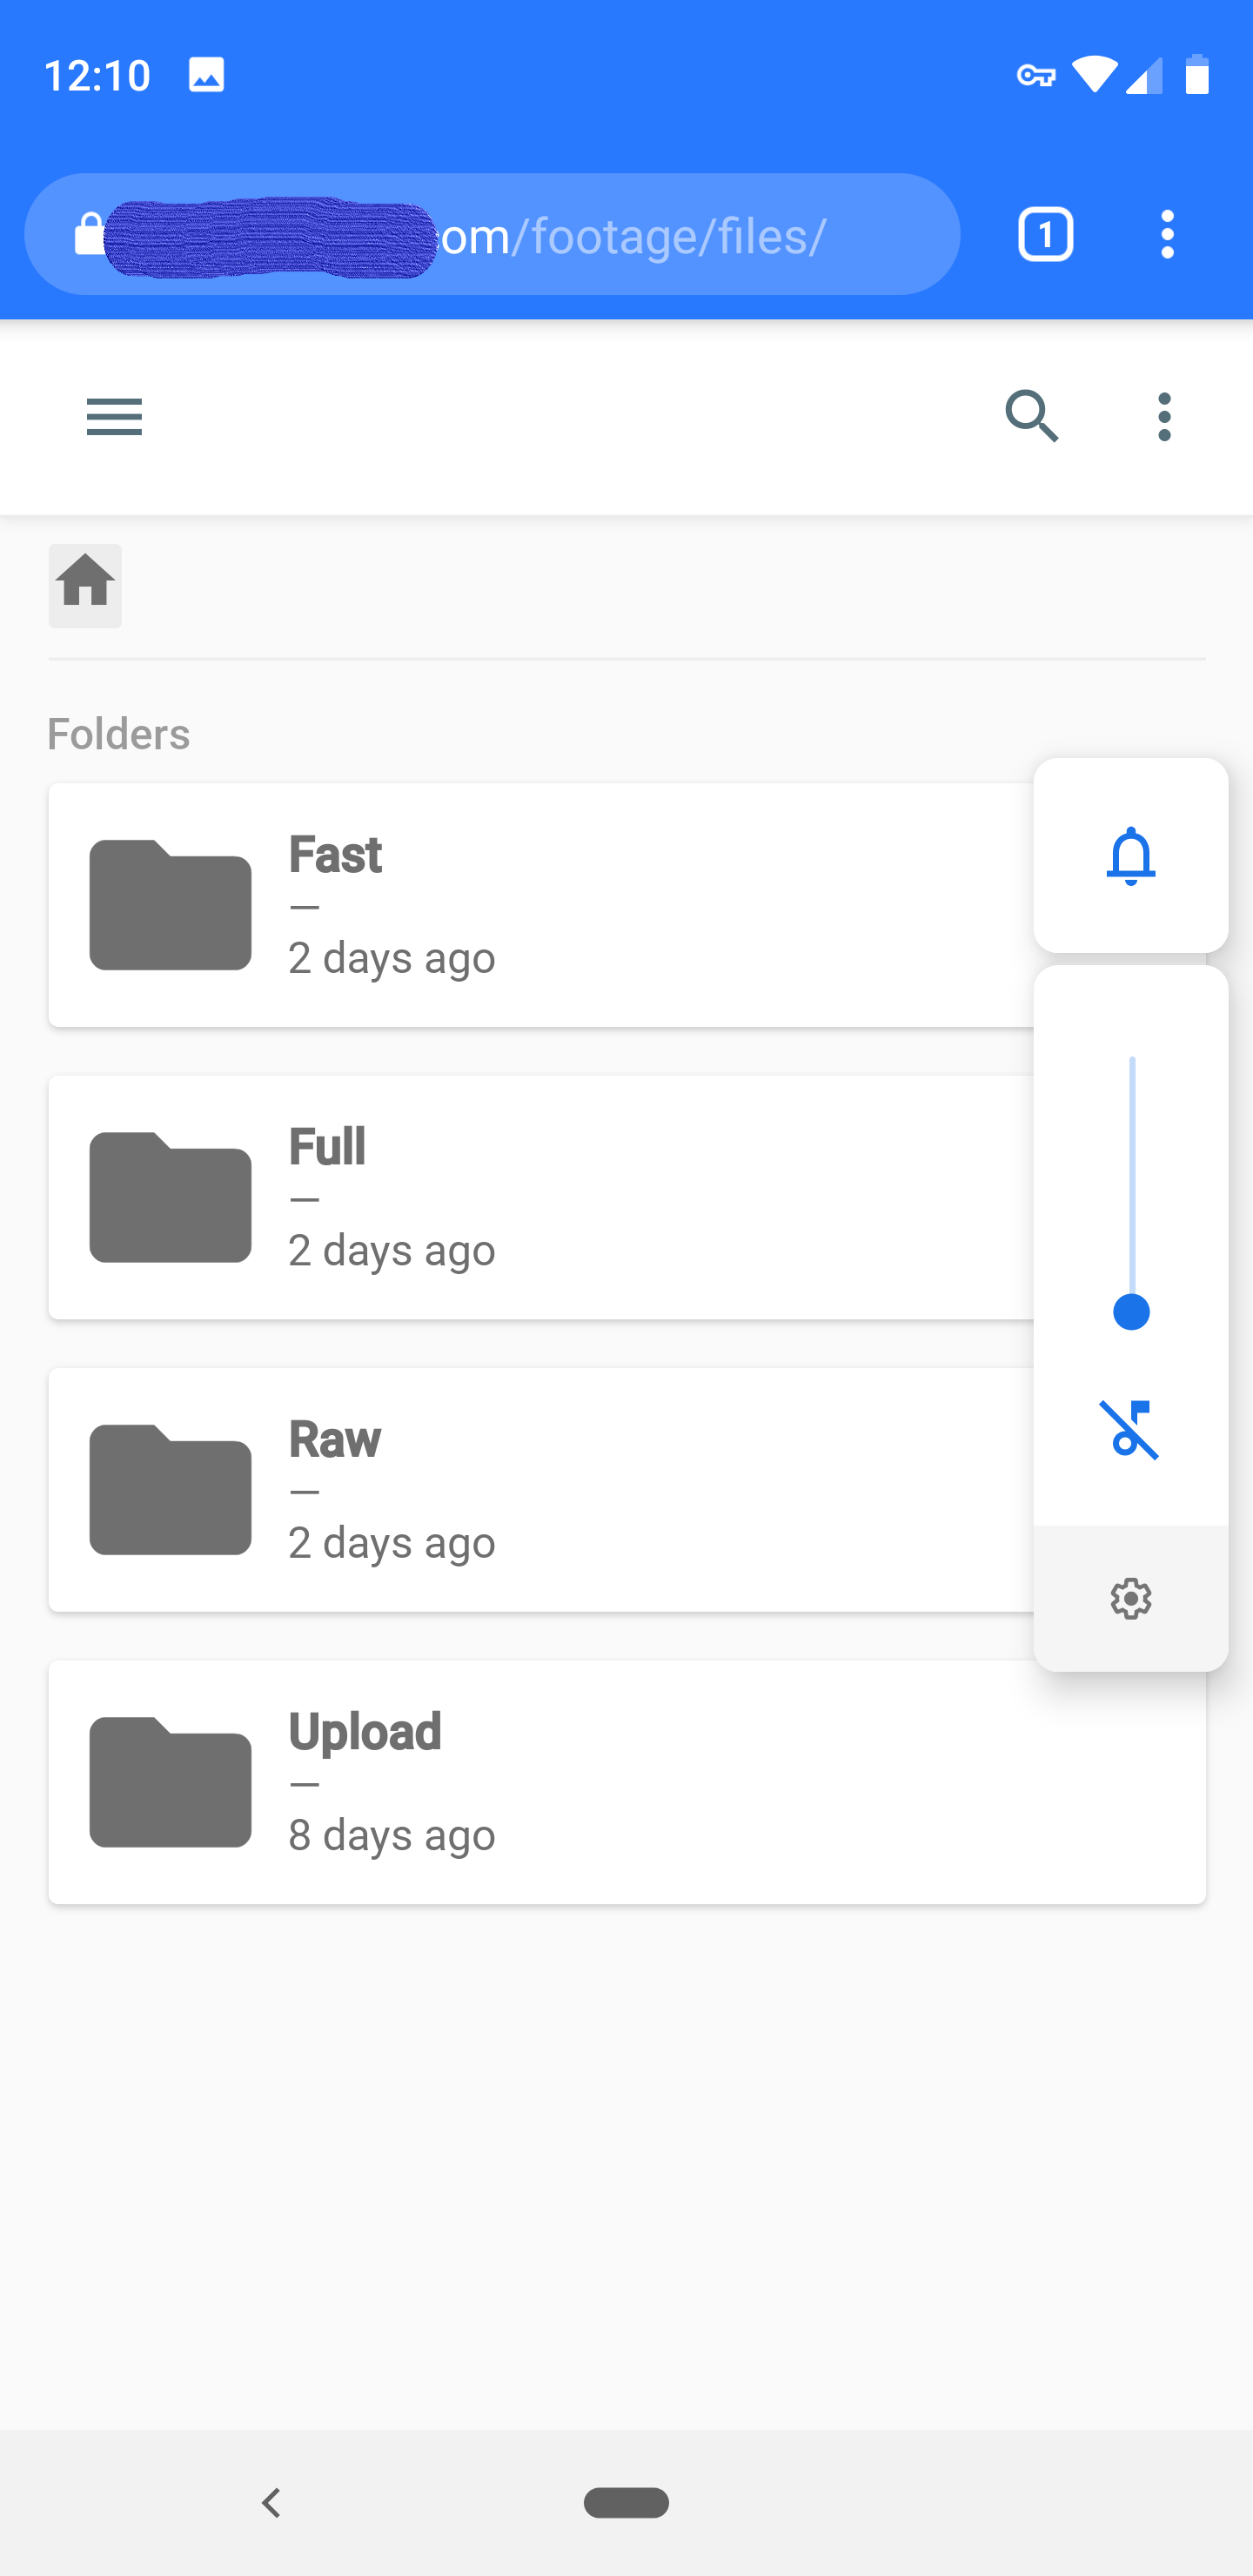The width and height of the screenshot is (1253, 2576).
Task: Open the Full folder
Action: click(x=540, y=1197)
